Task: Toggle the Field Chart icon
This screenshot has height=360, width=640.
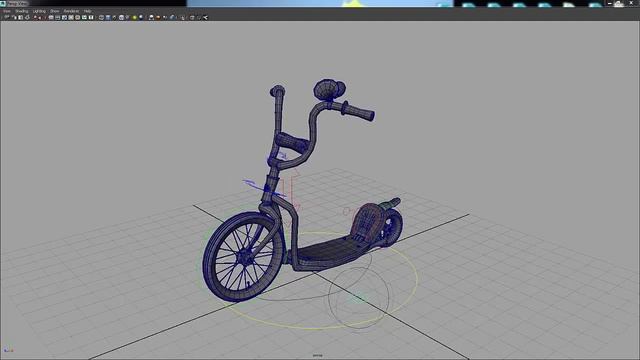Action: click(78, 18)
